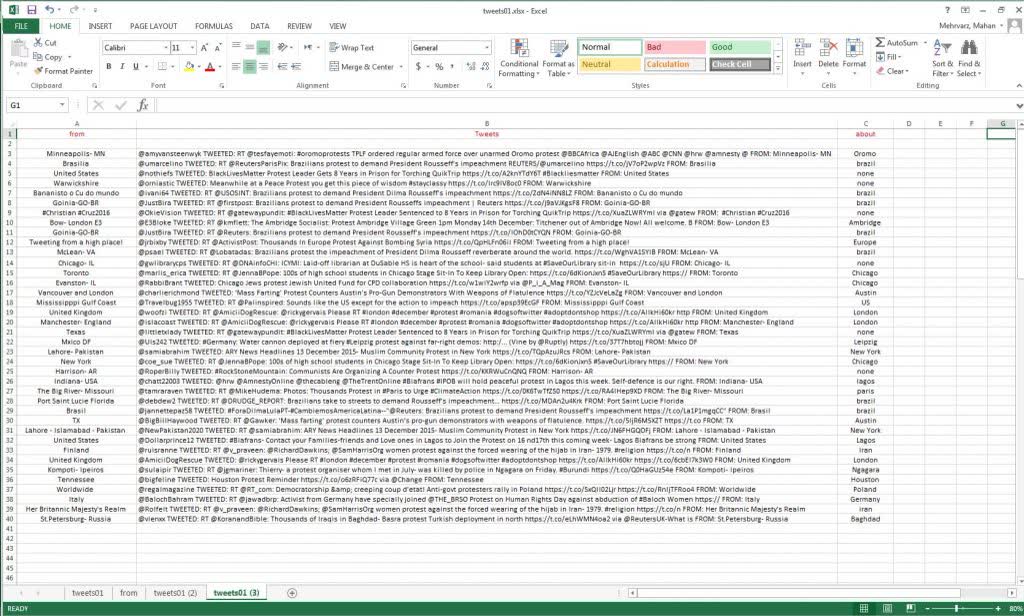Open the from sheet tab
The width and height of the screenshot is (1024, 616).
129,593
